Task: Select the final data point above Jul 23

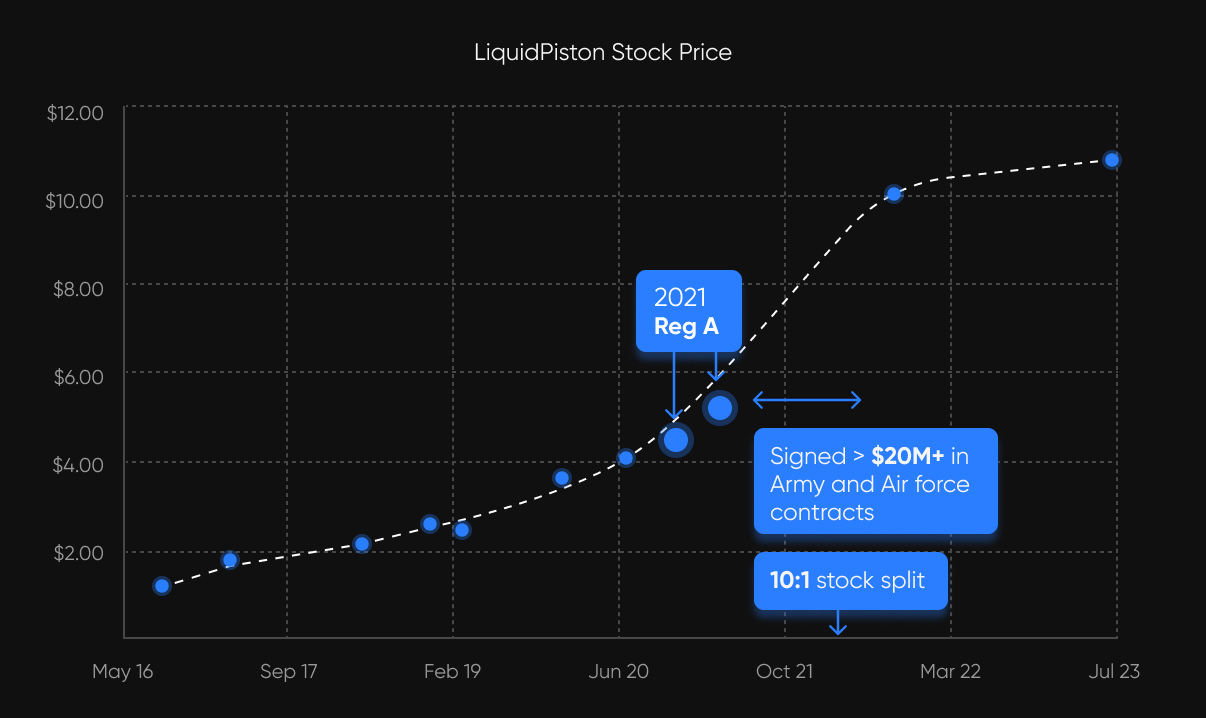Action: [x=1111, y=160]
